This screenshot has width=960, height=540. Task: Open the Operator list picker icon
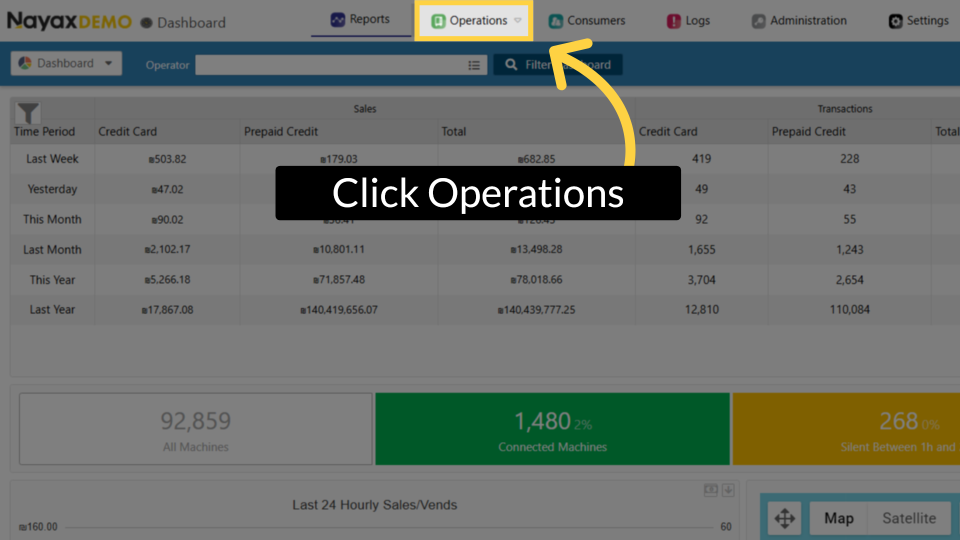click(x=474, y=64)
